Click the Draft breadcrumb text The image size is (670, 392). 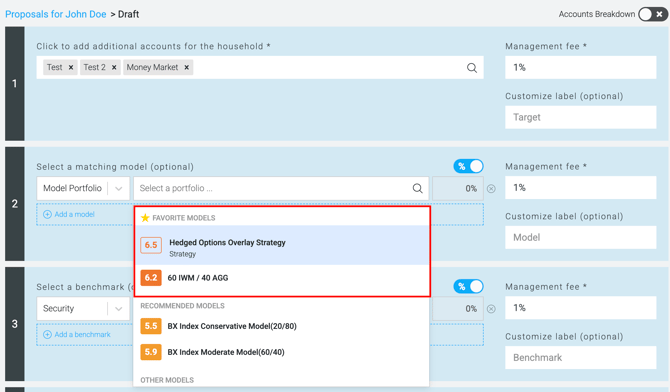coord(128,14)
